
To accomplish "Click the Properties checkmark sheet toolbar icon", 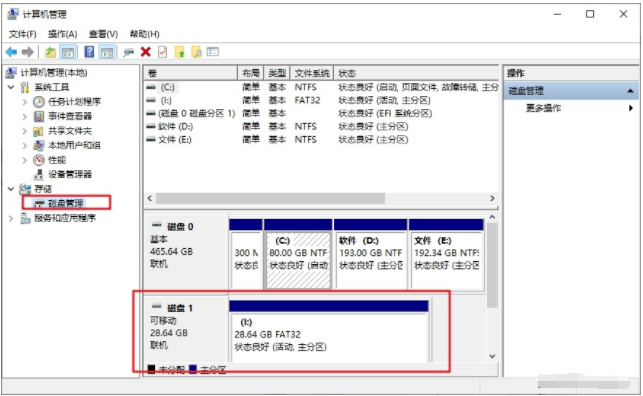I will tap(162, 52).
